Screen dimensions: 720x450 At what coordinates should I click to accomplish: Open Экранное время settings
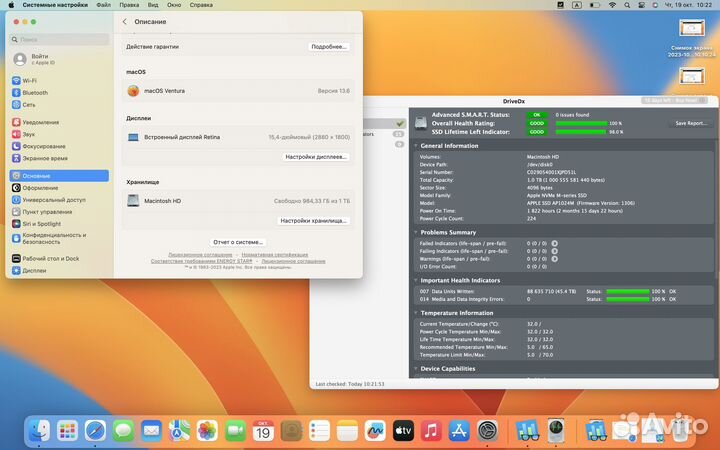coord(59,158)
